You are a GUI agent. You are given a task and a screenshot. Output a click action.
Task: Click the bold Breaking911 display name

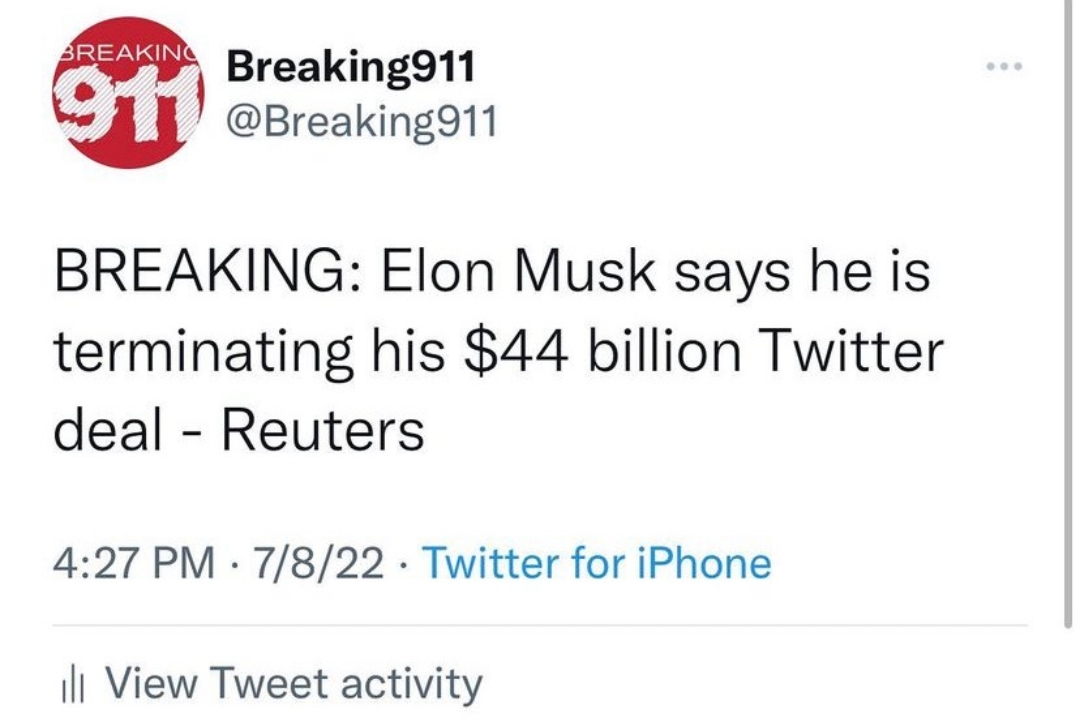tap(350, 68)
